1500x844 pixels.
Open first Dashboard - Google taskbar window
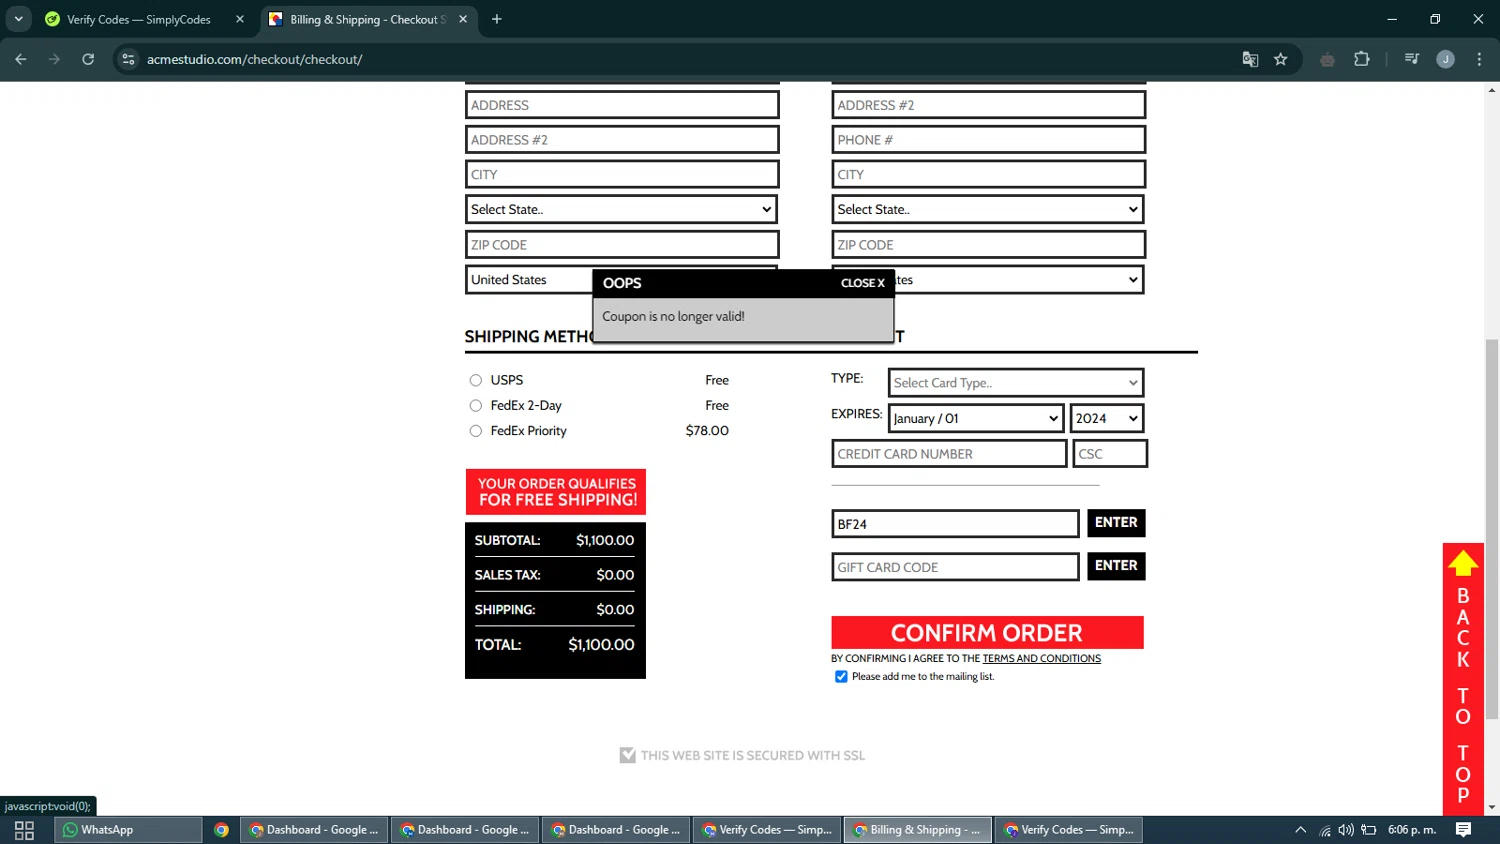pos(314,830)
